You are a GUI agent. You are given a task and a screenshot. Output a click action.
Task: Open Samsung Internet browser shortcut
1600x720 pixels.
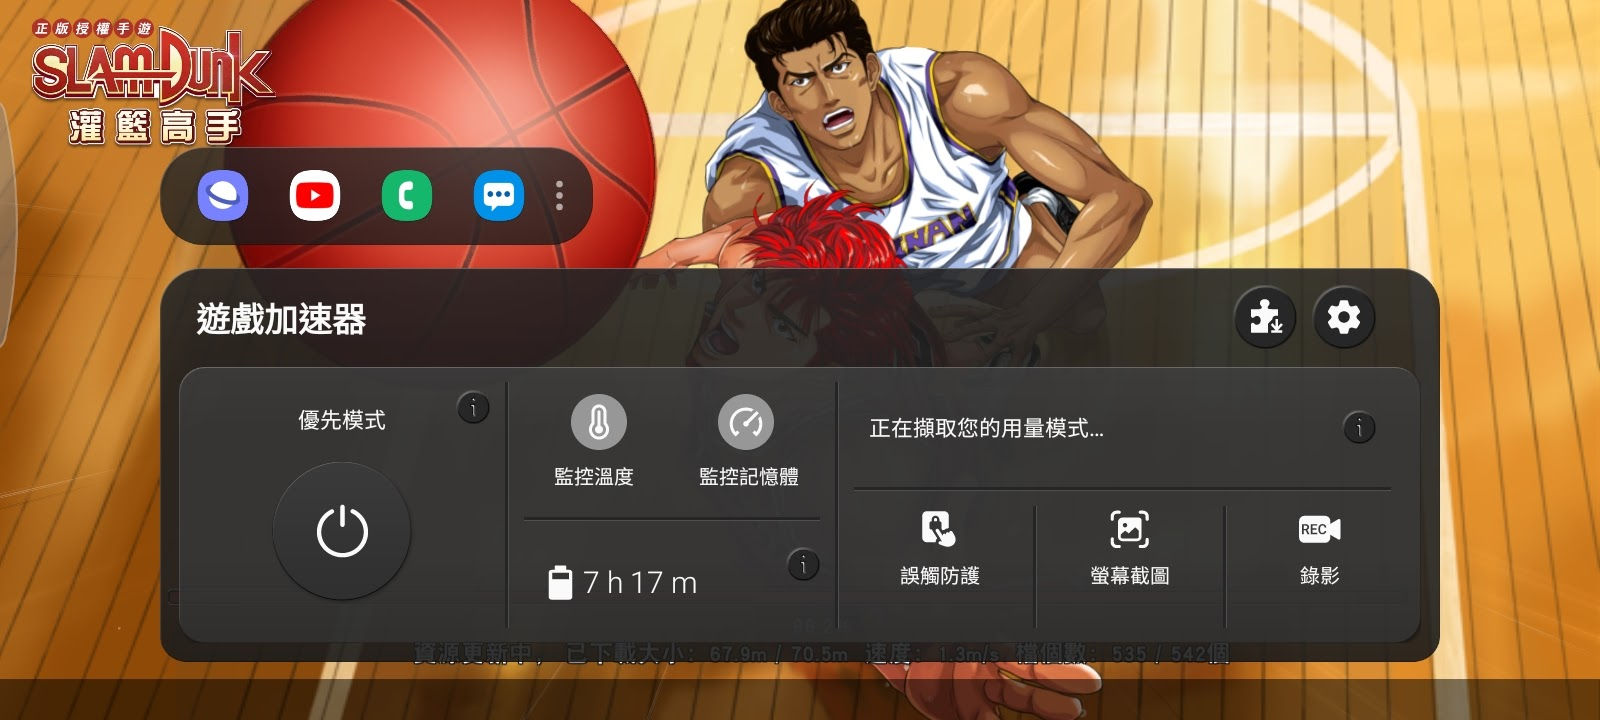click(223, 196)
